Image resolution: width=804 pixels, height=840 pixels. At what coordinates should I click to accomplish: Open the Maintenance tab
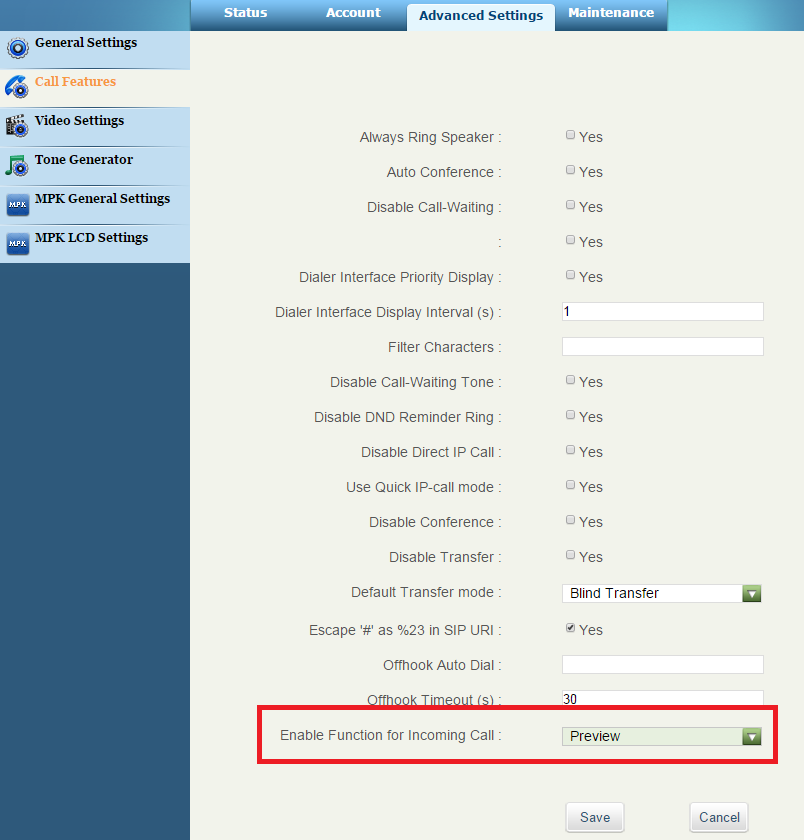(610, 13)
